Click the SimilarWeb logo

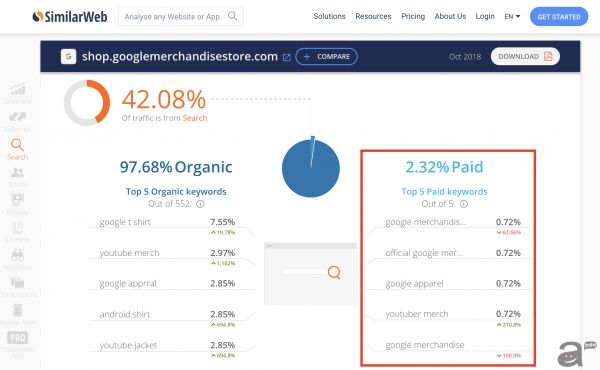[x=70, y=16]
